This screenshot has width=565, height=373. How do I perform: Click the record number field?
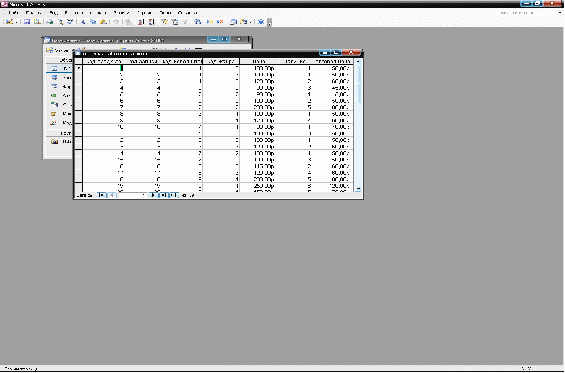click(x=132, y=195)
